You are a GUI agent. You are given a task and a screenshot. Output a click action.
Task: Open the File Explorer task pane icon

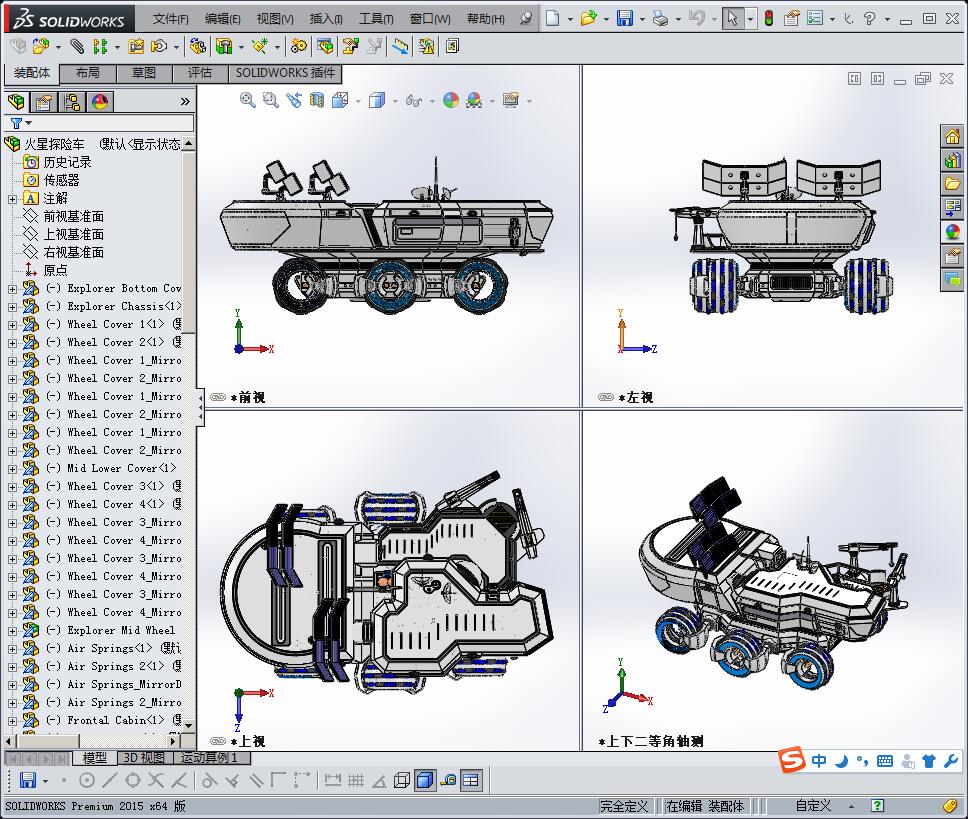point(953,184)
